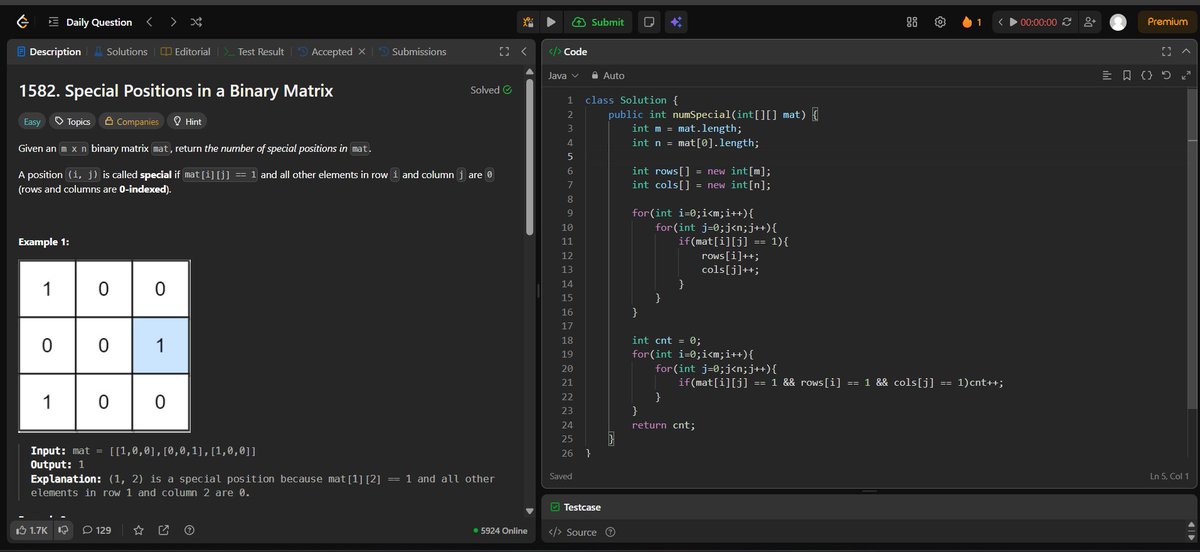This screenshot has width=1200, height=552.
Task: Share the problem via share icon
Action: 164,530
